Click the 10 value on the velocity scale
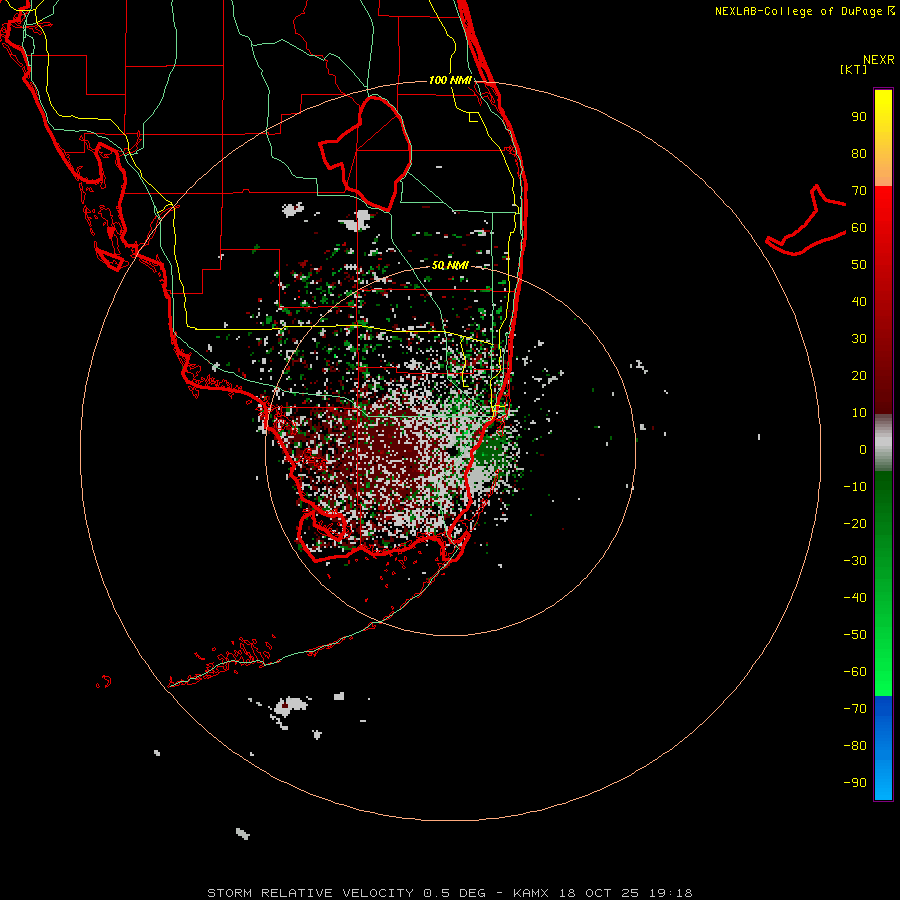900x900 pixels. coord(859,413)
